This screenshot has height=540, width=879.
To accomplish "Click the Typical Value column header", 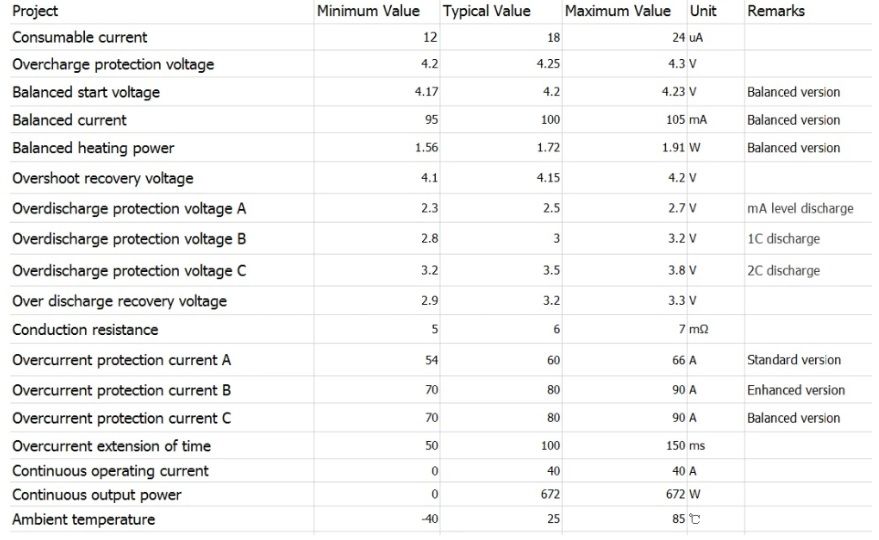I will click(x=486, y=11).
